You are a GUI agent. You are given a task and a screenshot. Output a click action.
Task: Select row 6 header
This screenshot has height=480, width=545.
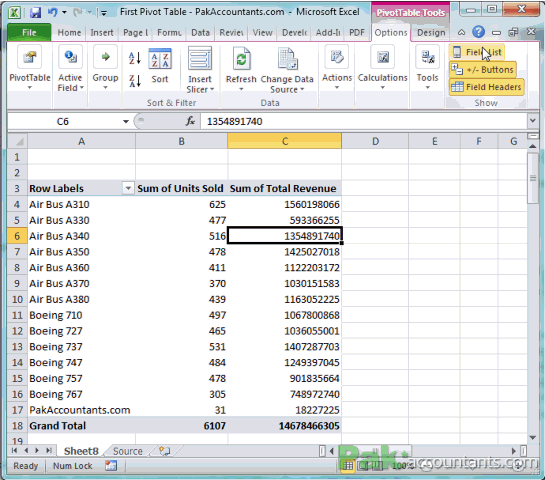point(17,236)
